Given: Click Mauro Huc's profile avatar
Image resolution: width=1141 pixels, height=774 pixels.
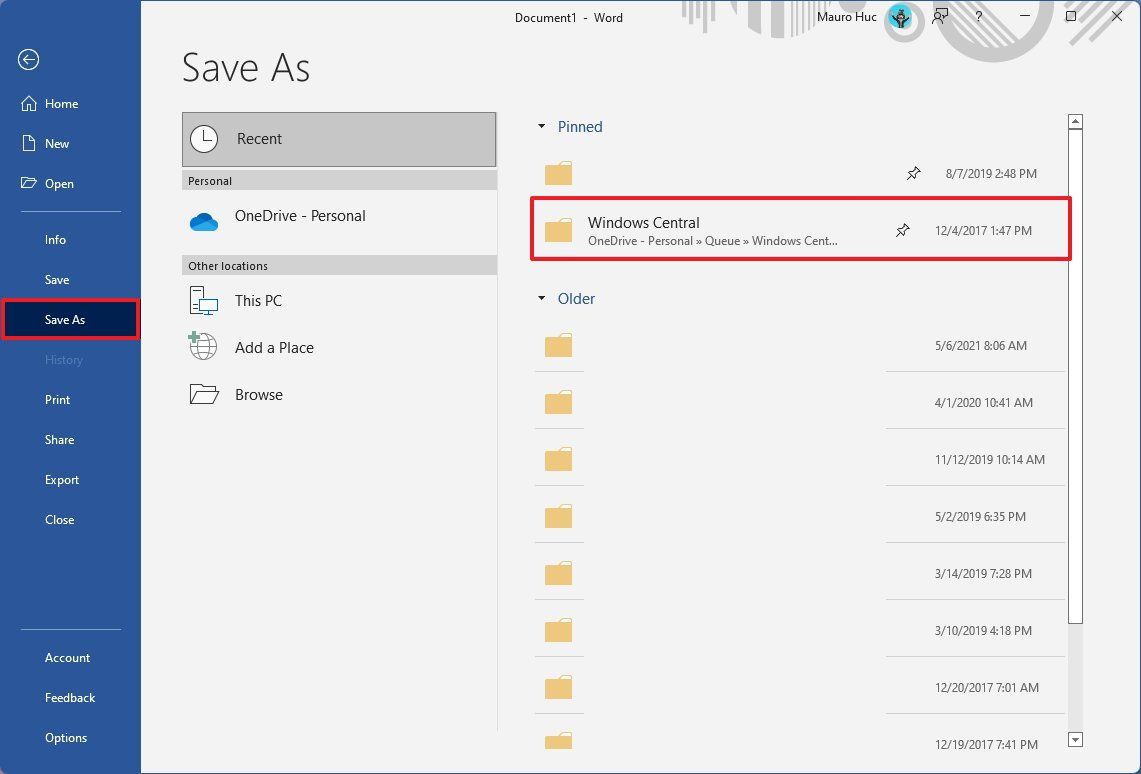Looking at the screenshot, I should 901,17.
